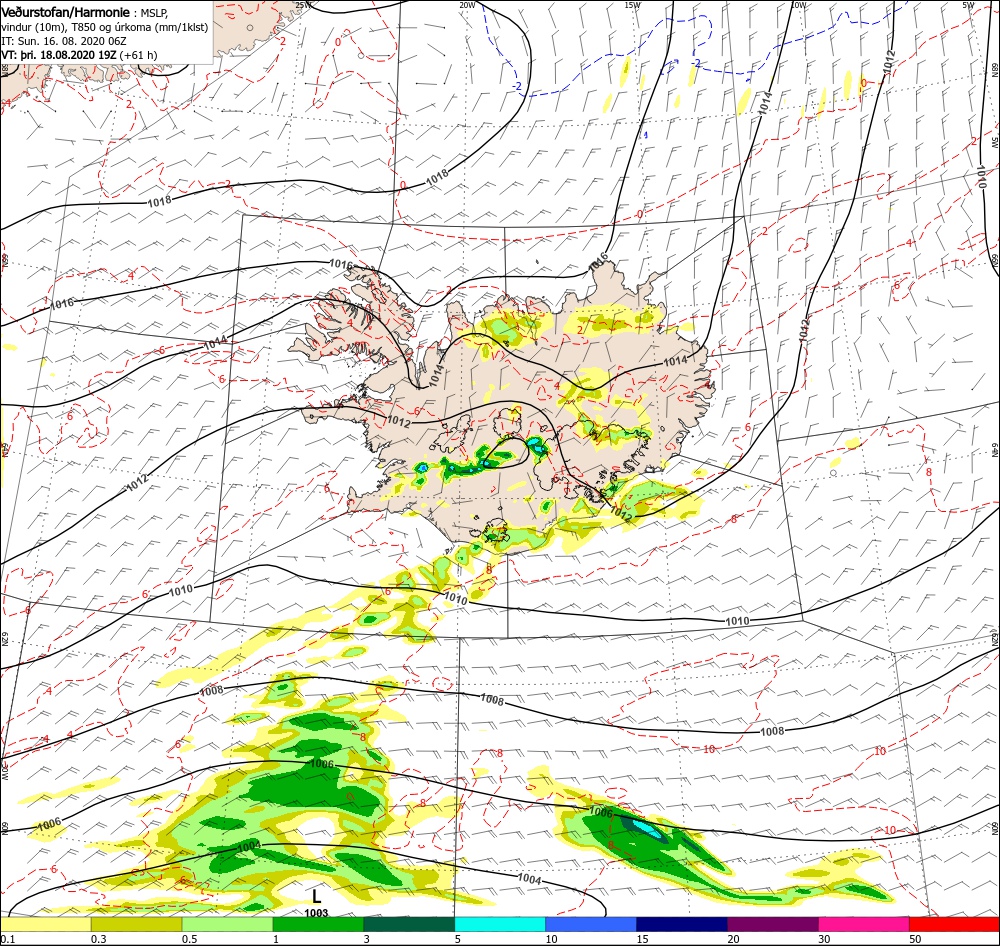Click the "L" low pressure marker
Viewport: 1000px width, 946px height.
[316, 896]
